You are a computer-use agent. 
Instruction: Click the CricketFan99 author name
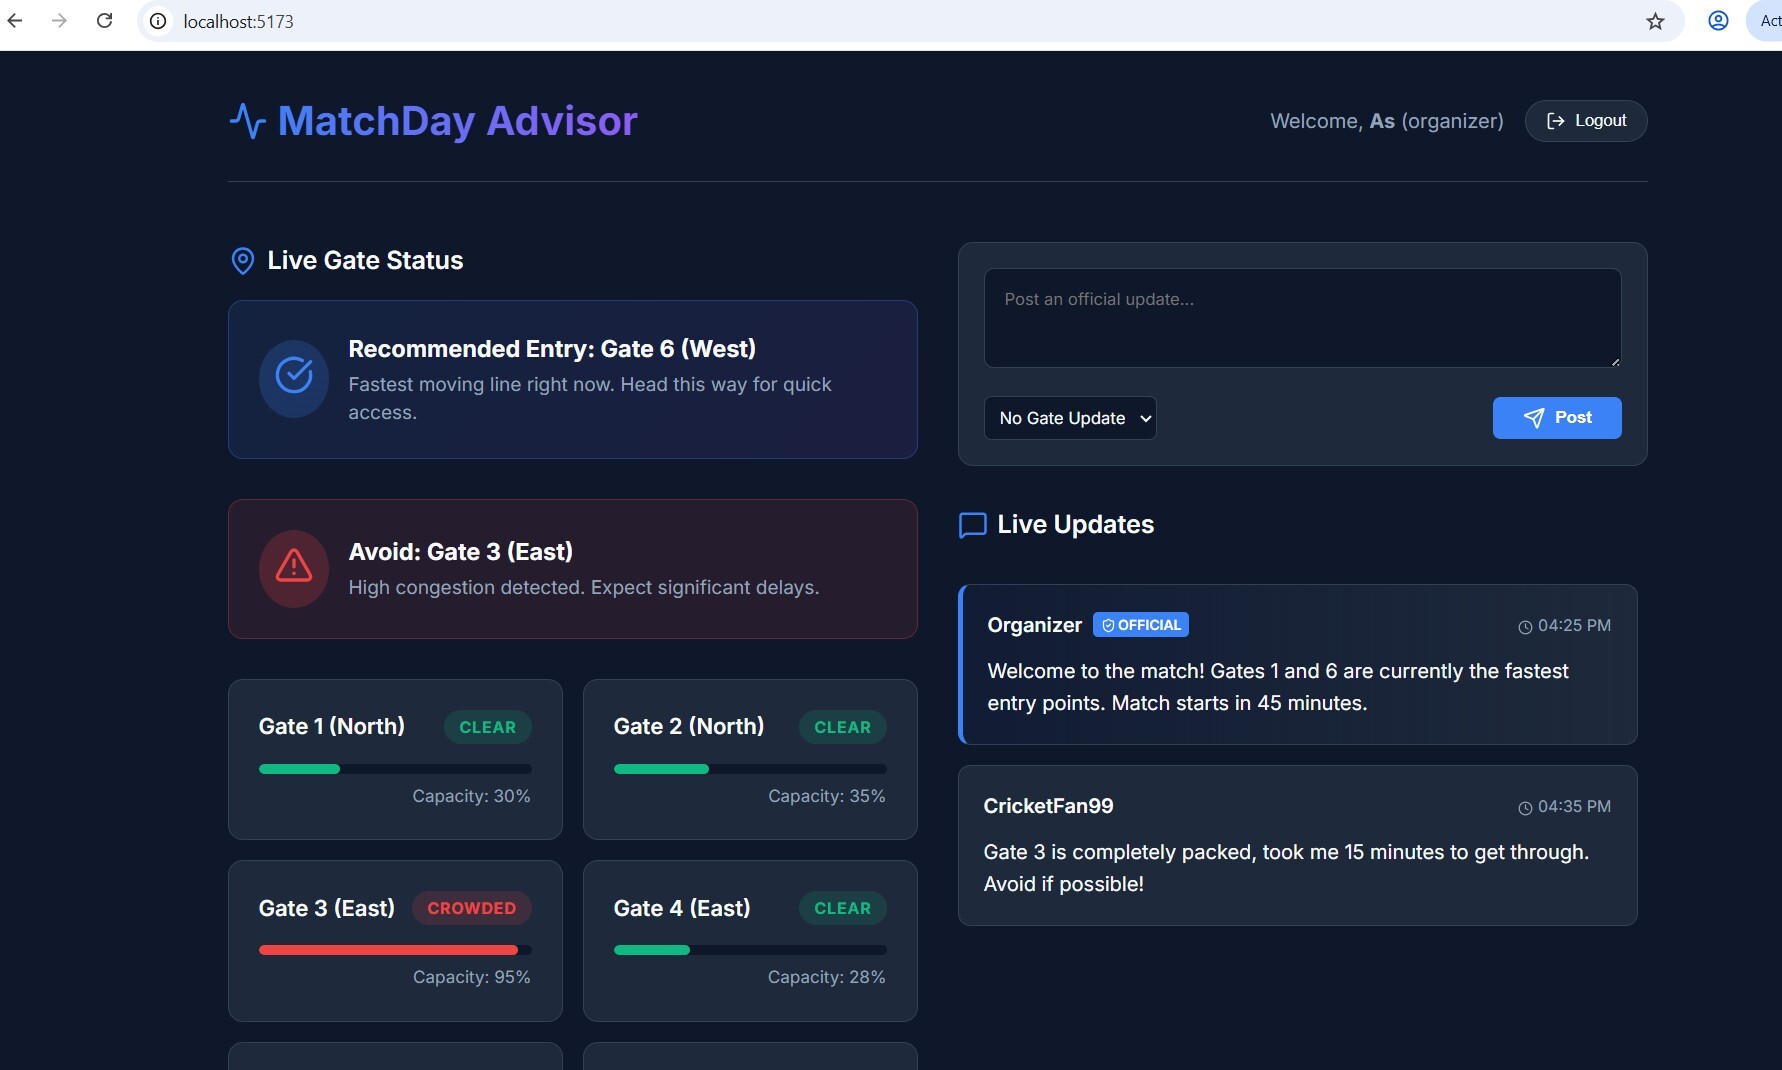(x=1048, y=806)
